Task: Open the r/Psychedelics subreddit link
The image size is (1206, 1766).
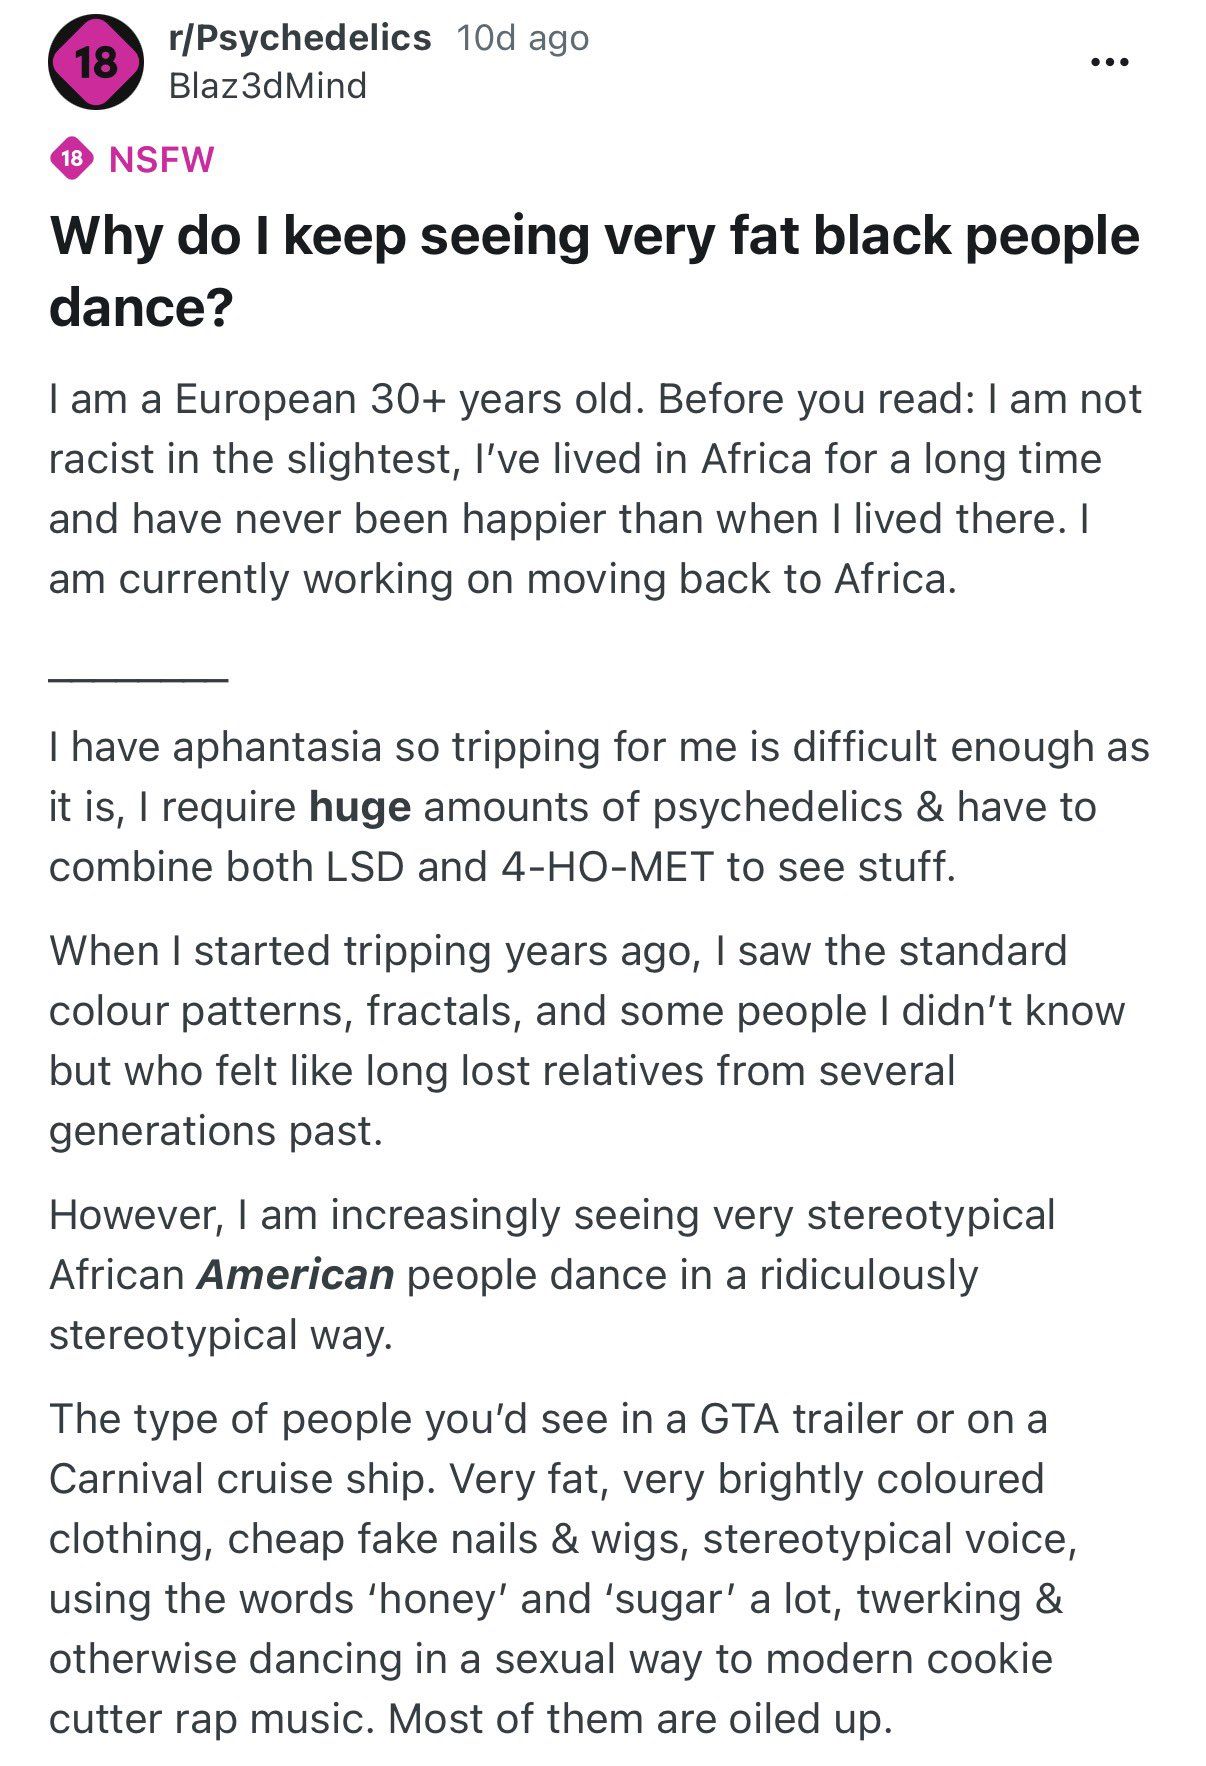Action: pos(300,38)
